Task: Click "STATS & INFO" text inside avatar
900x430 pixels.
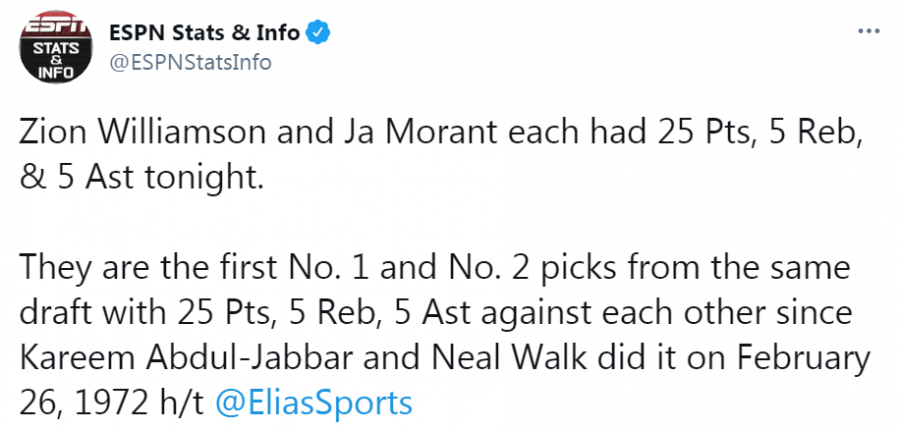Action: coord(48,58)
